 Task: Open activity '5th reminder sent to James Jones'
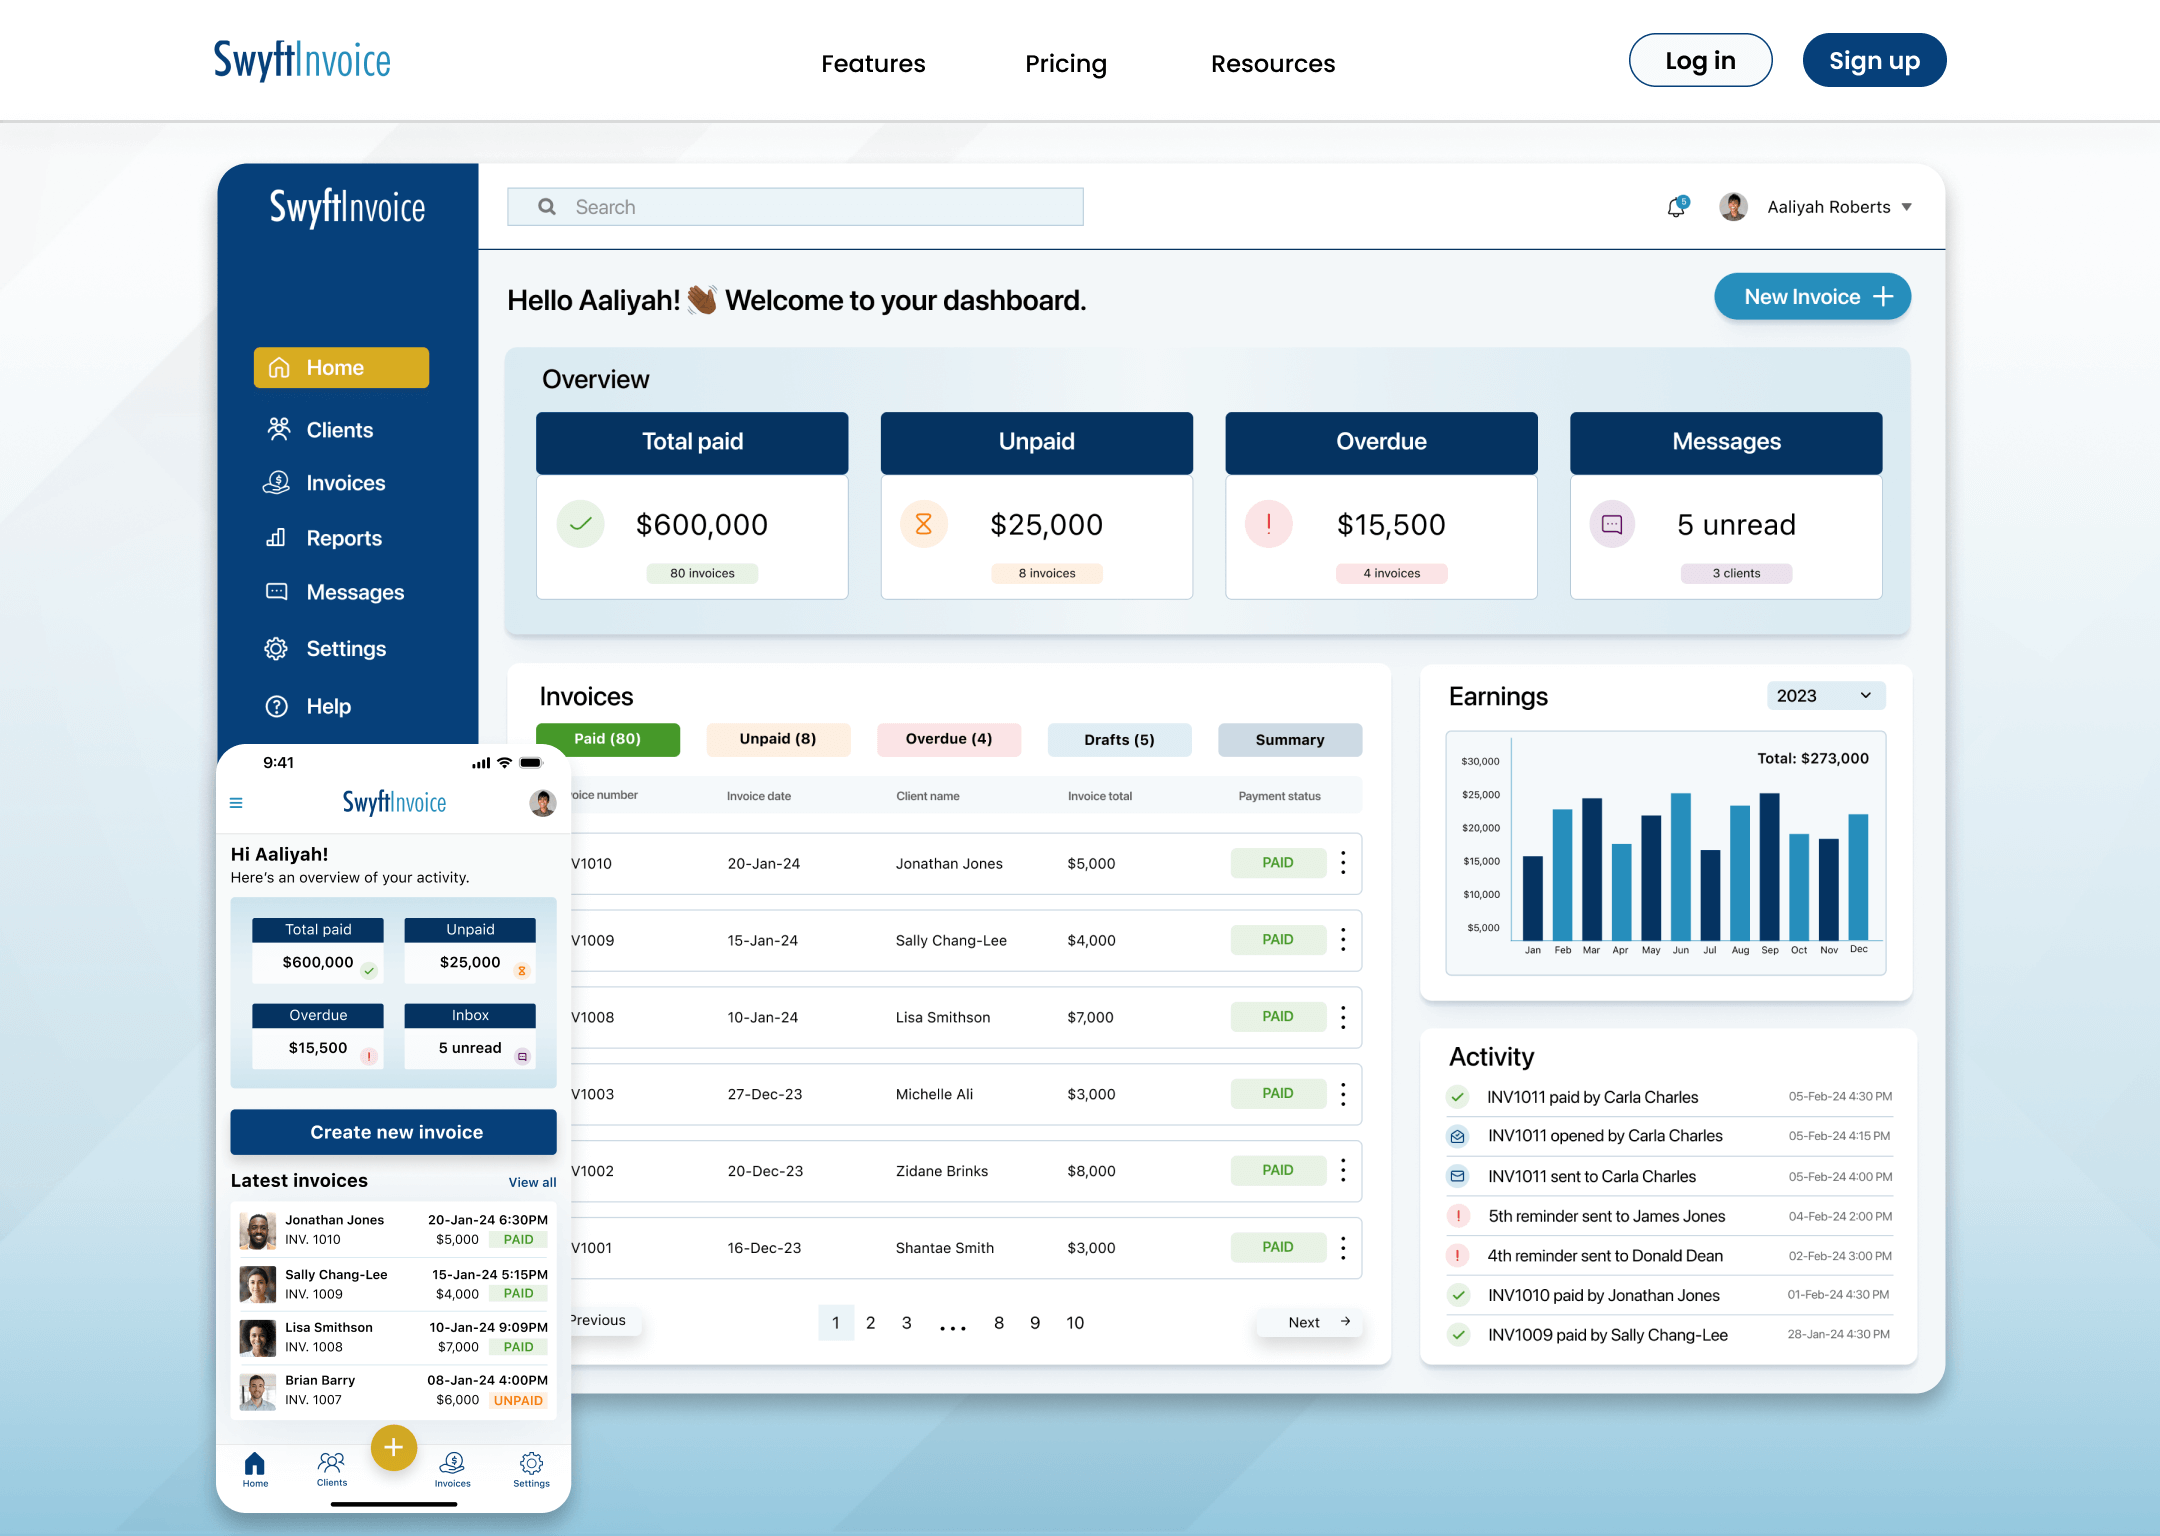[1669, 1216]
